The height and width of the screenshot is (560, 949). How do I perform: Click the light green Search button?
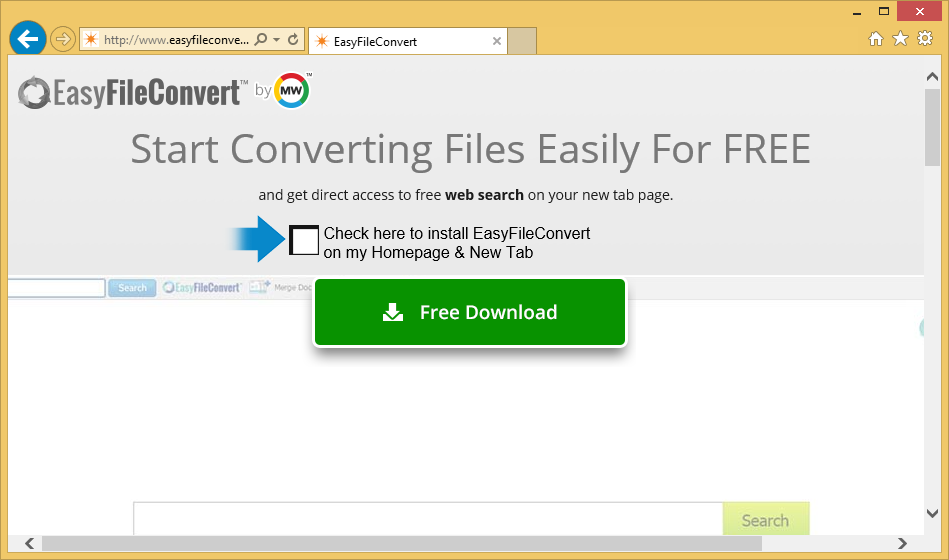click(766, 519)
